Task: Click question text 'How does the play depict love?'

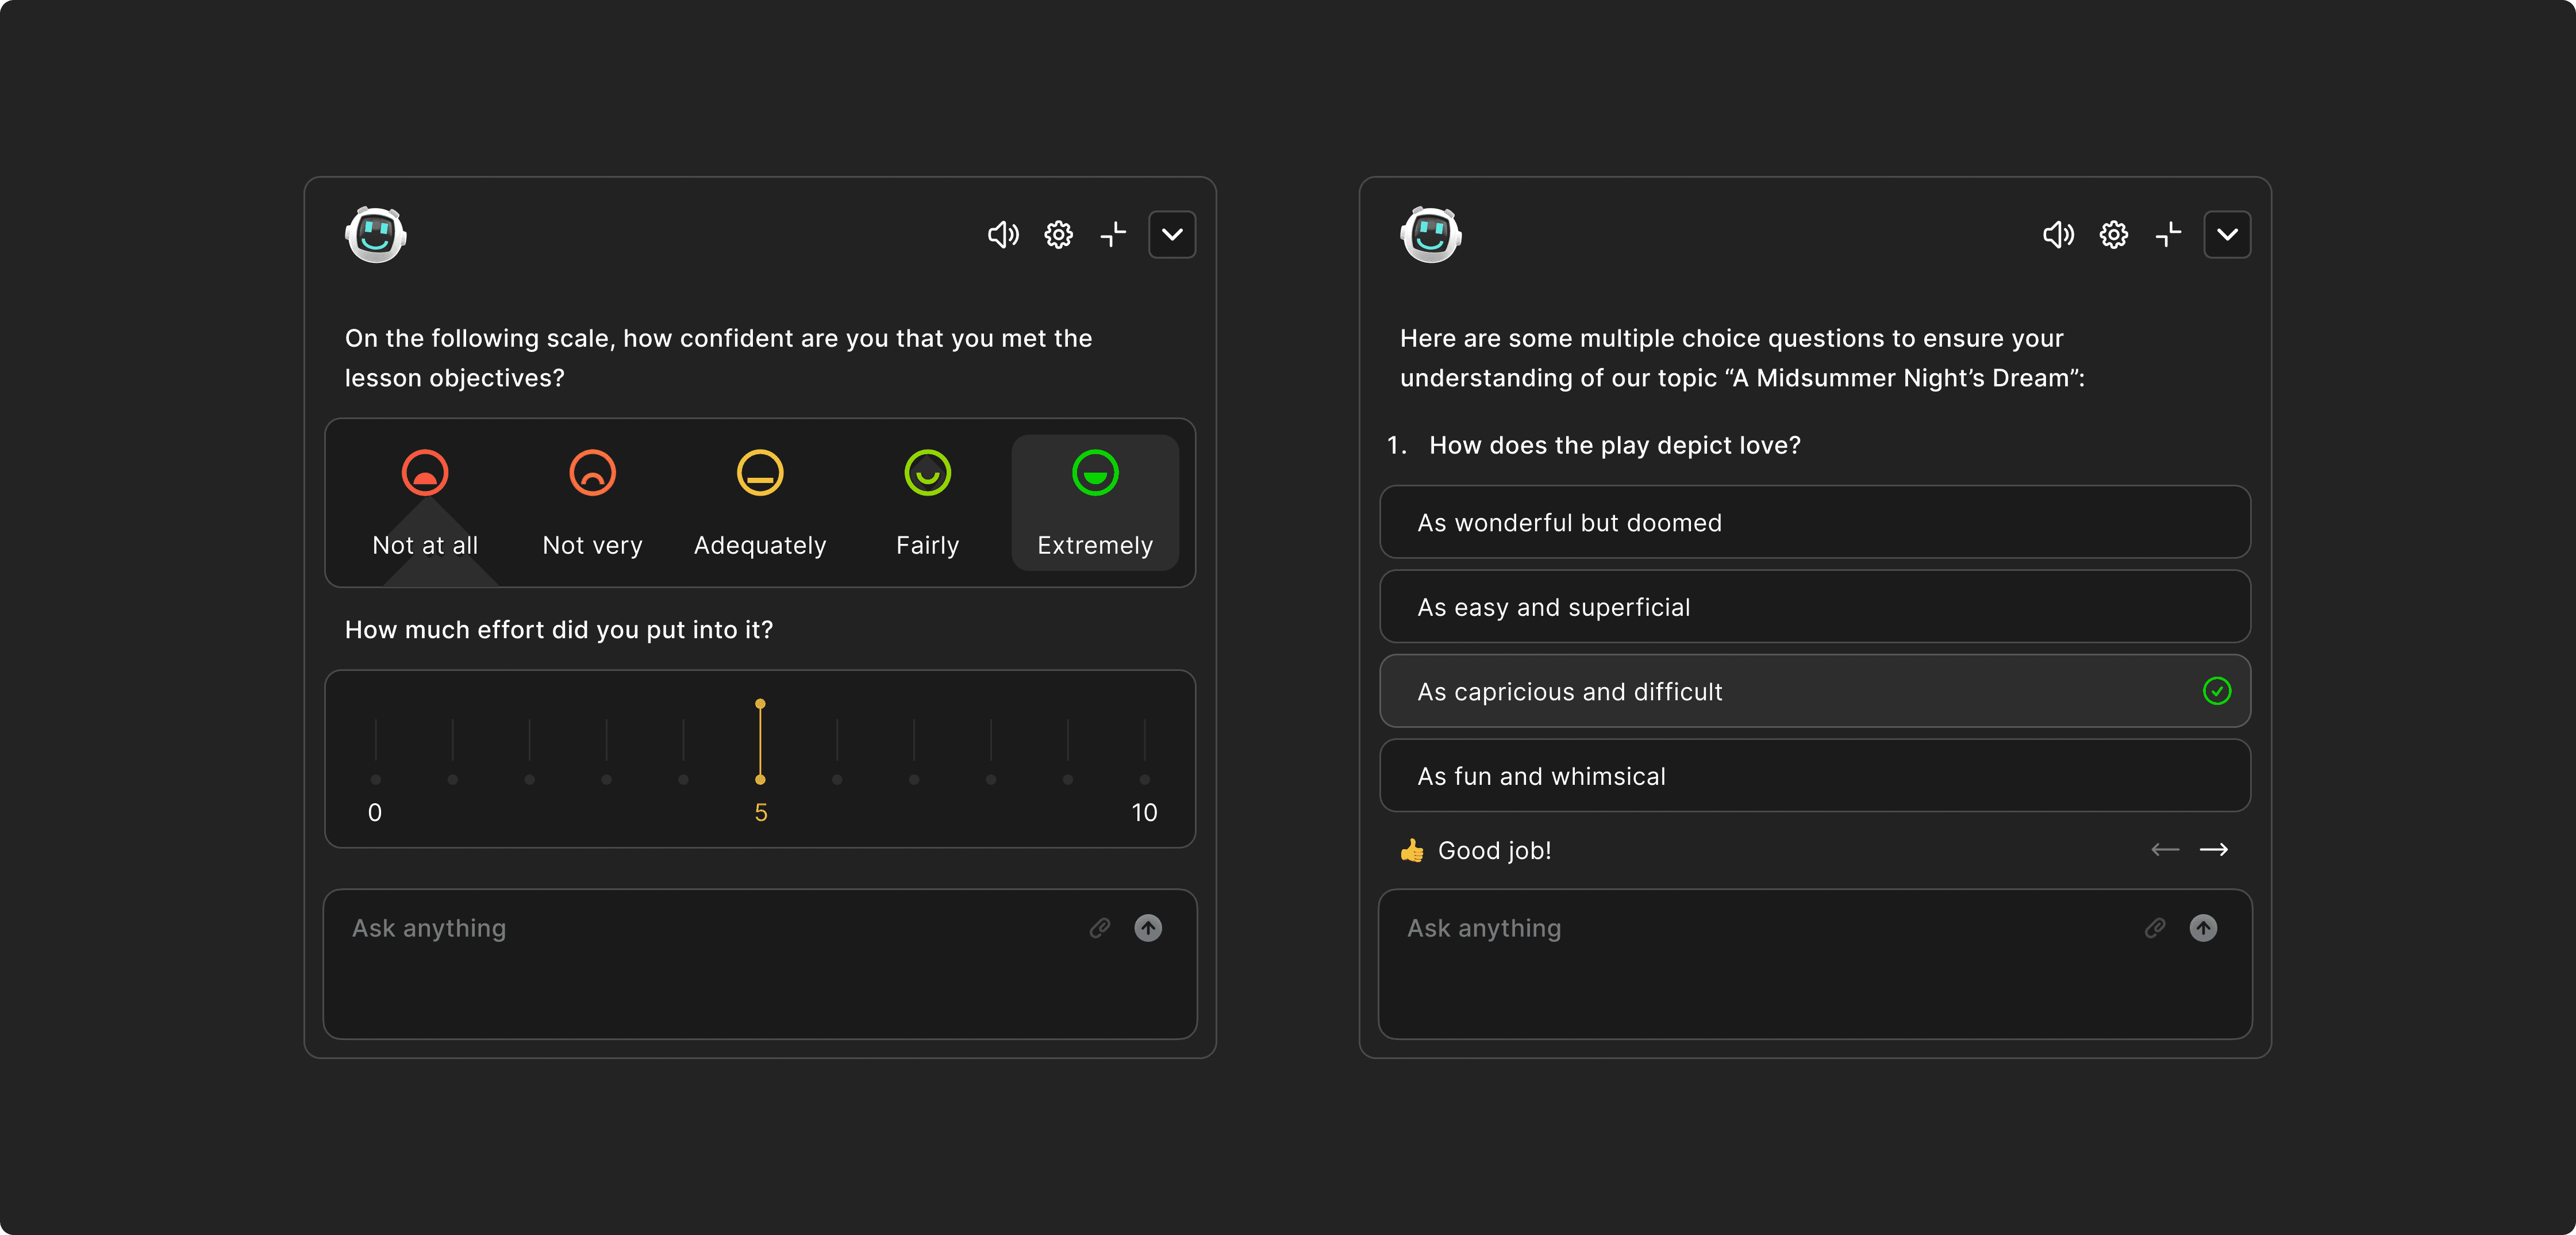Action: point(1615,446)
